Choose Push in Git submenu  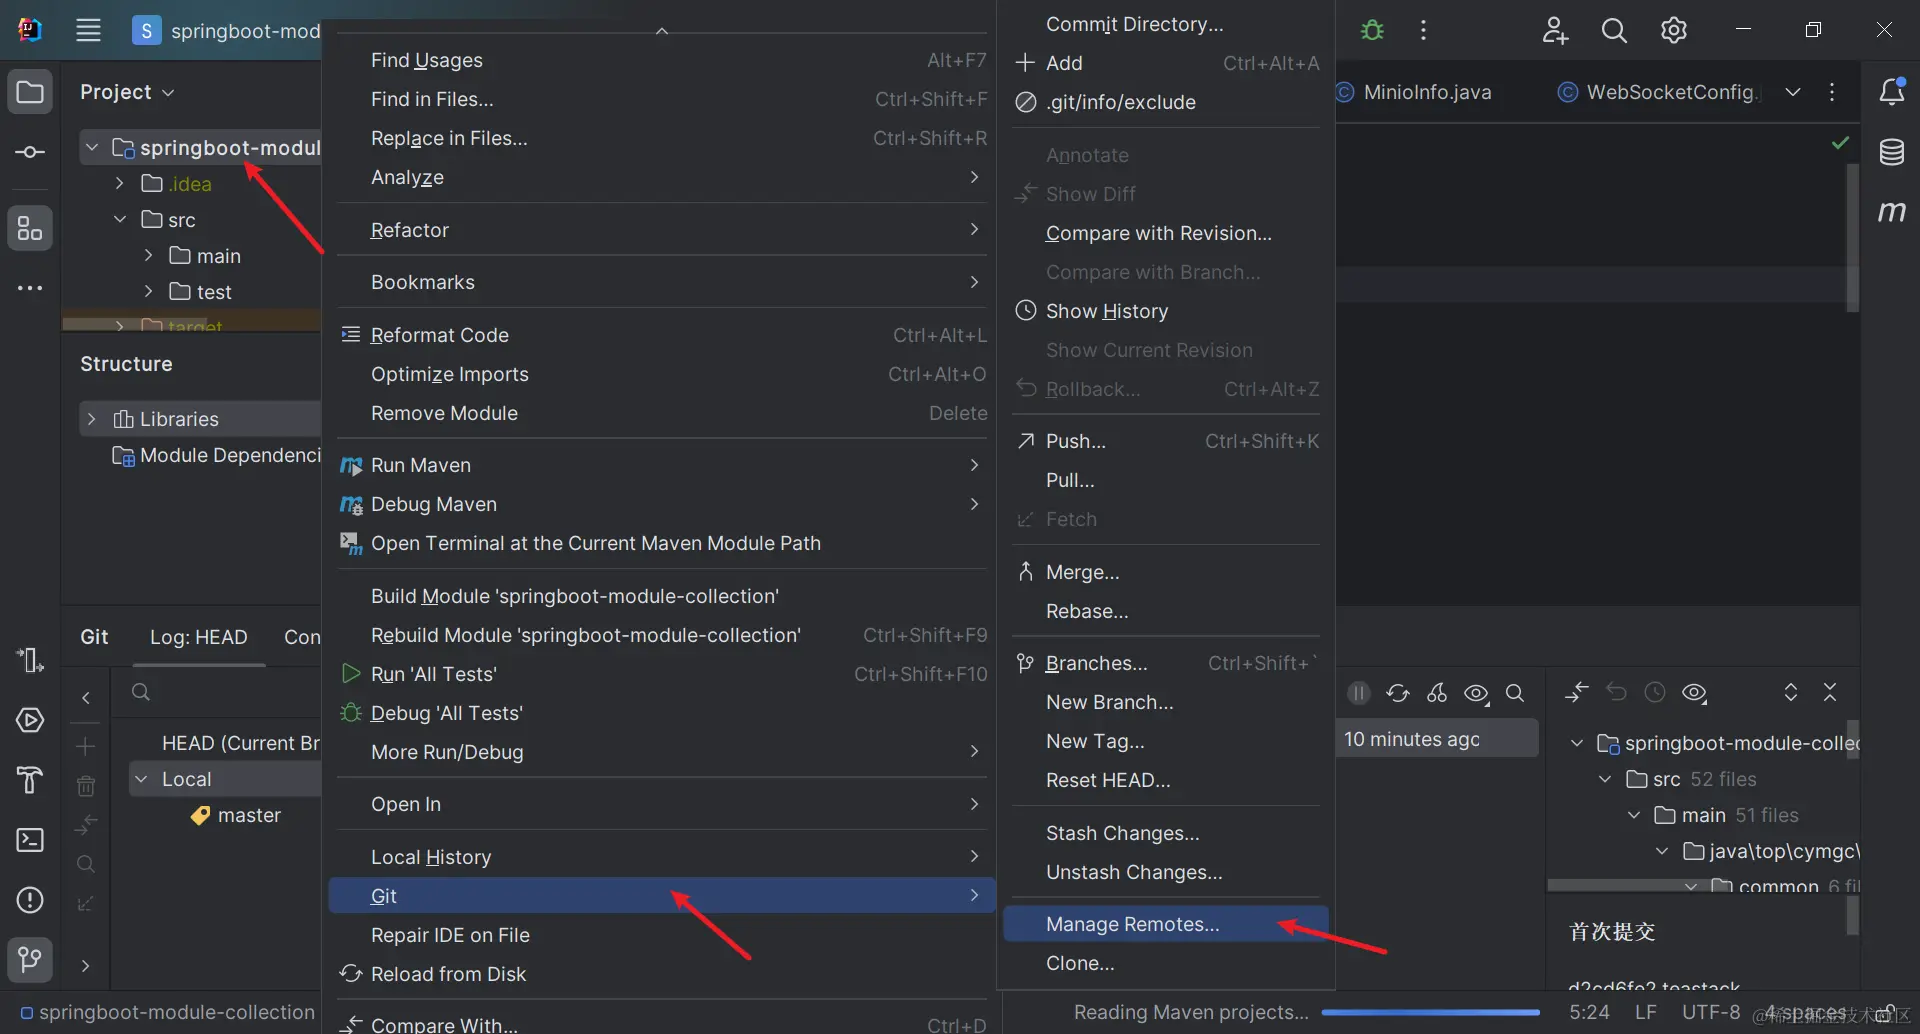coord(1166,441)
